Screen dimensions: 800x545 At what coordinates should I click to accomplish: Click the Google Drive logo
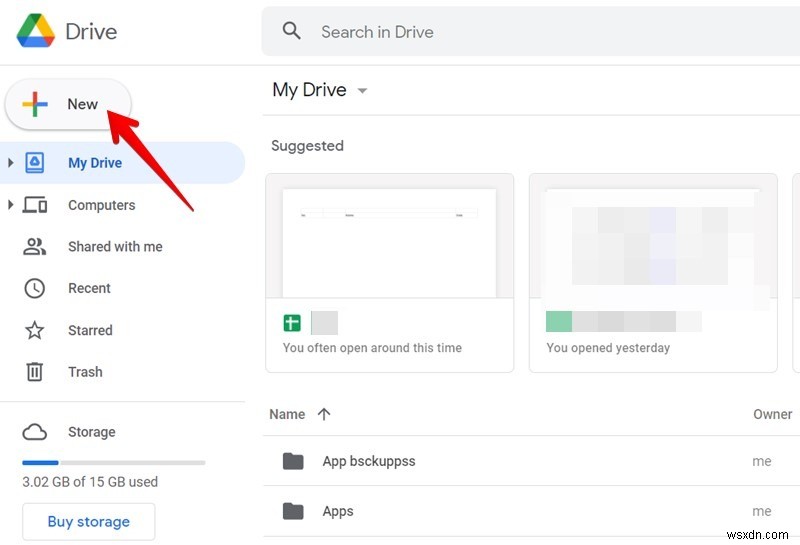click(36, 31)
